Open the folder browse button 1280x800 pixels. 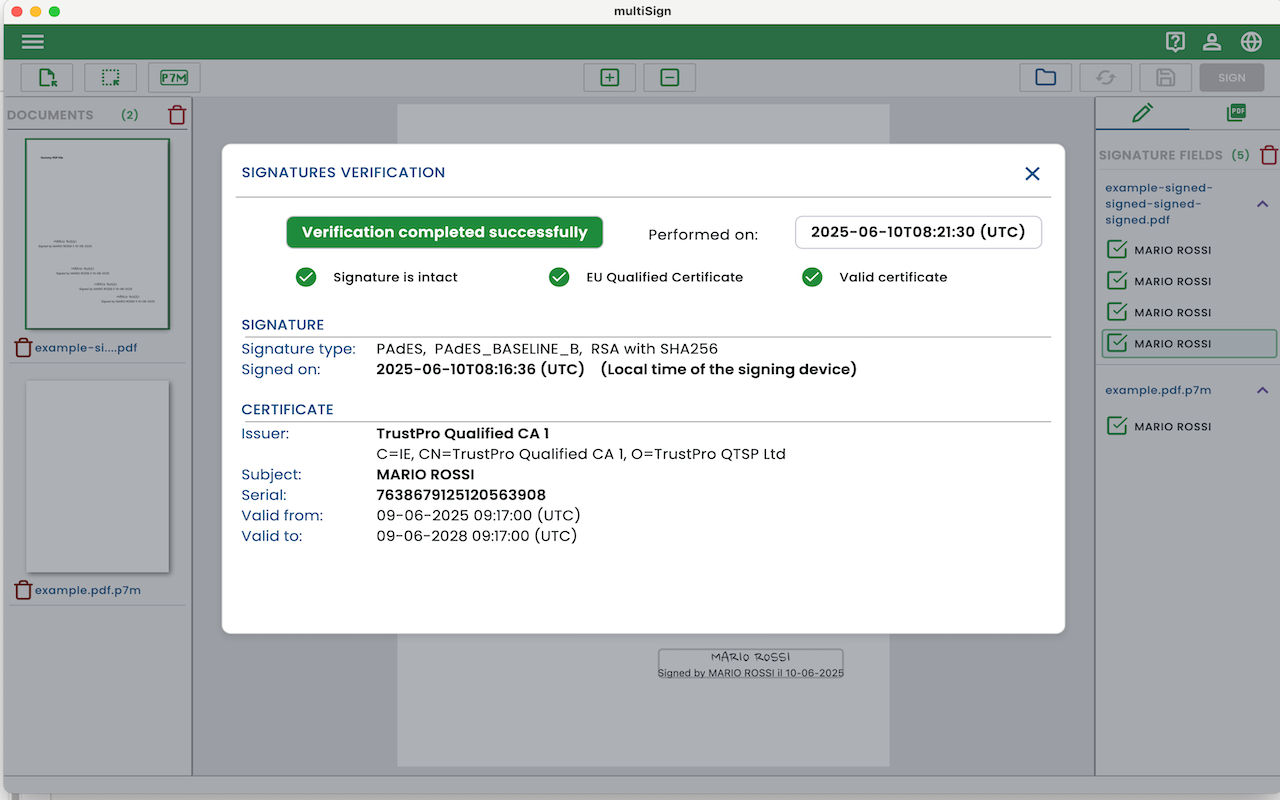tap(1046, 78)
